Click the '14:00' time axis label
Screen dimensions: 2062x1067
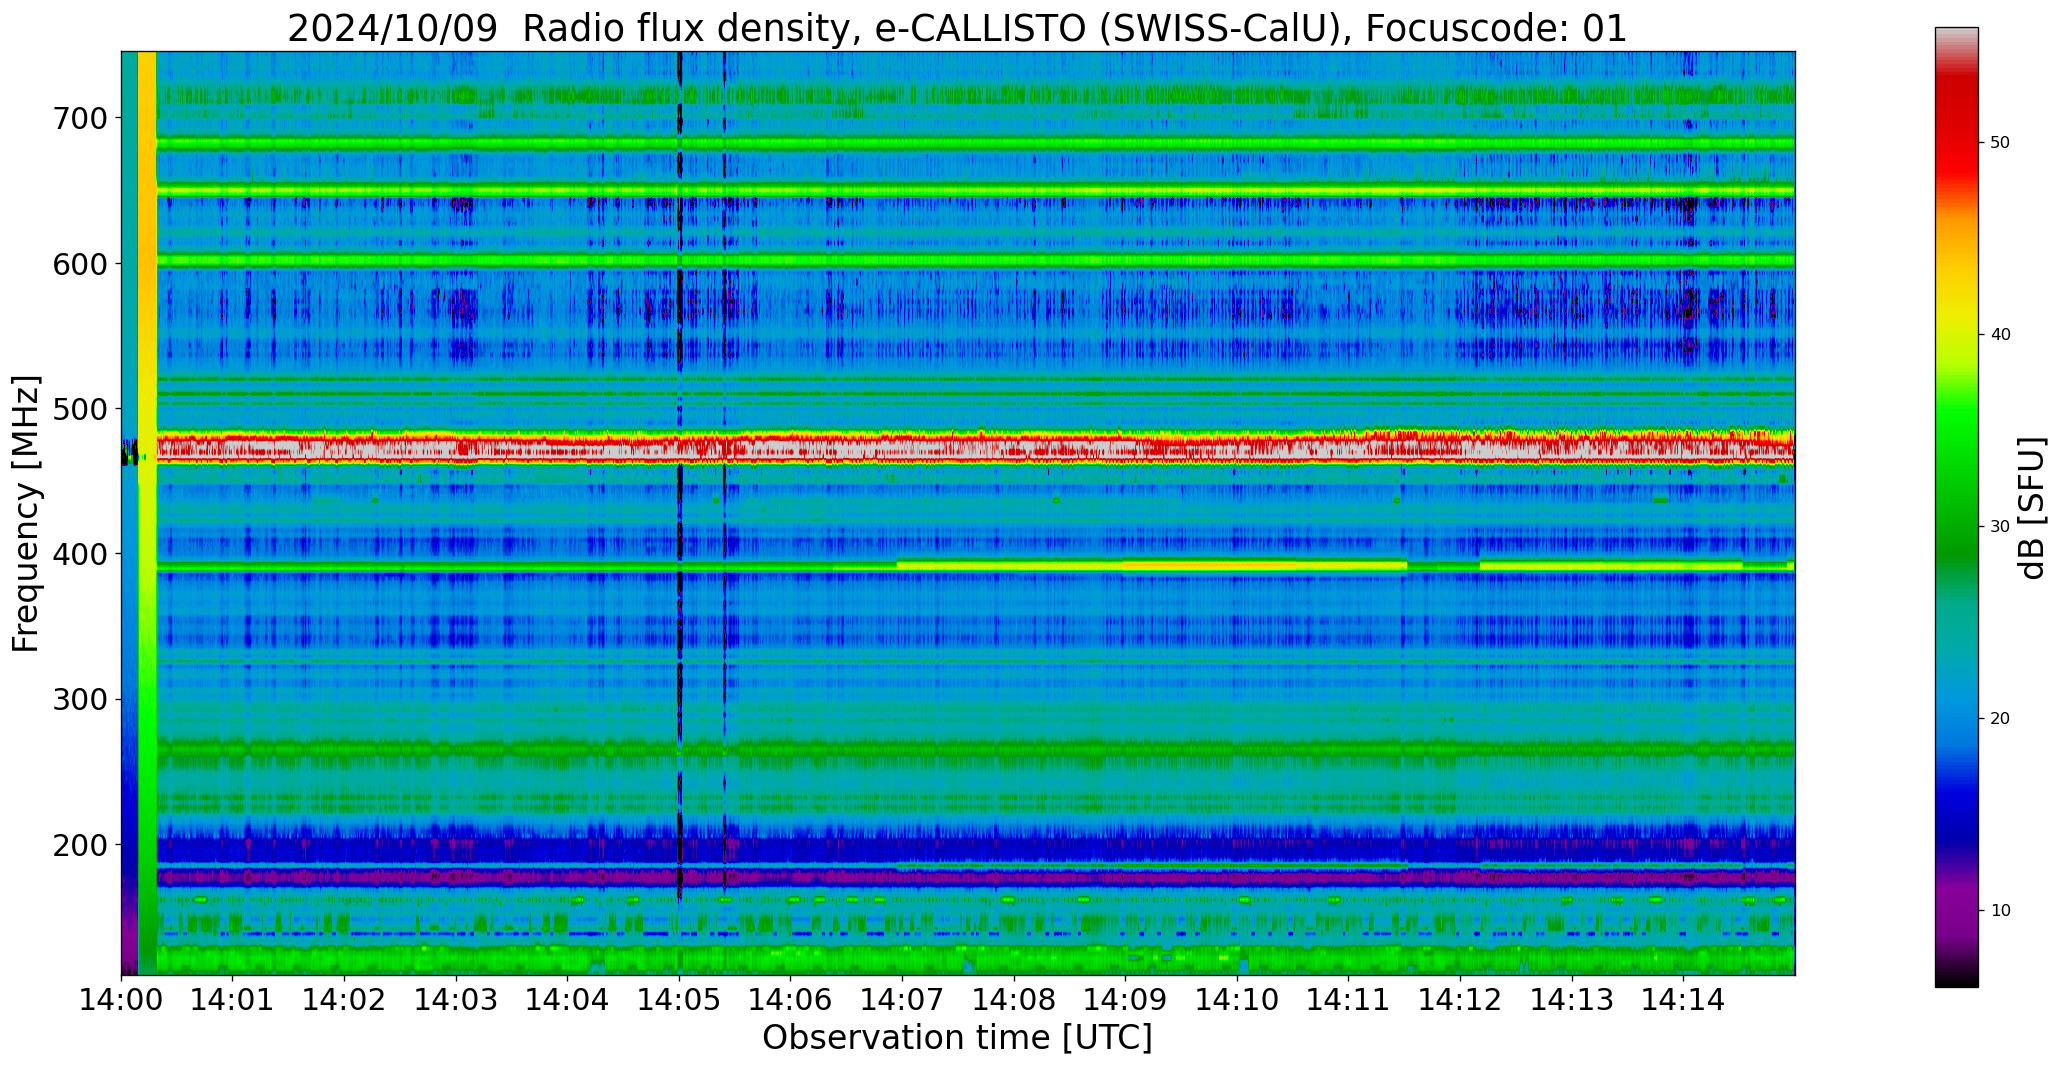(x=122, y=998)
